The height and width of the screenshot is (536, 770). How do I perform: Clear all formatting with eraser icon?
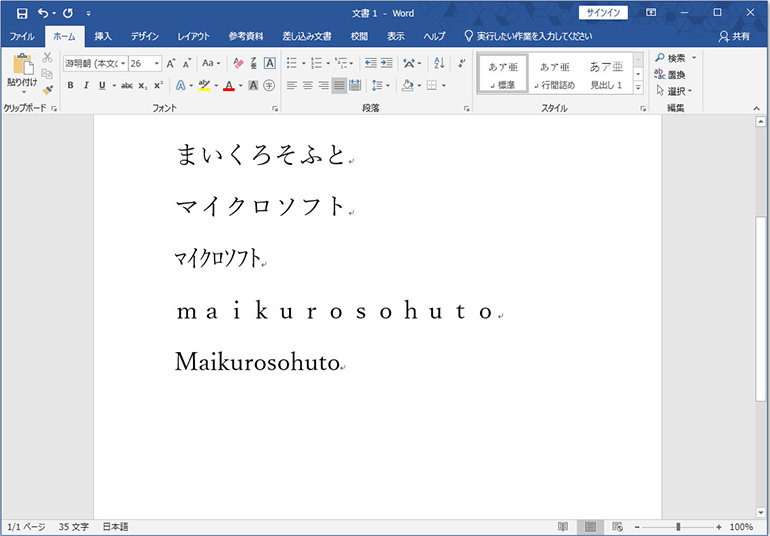point(238,63)
